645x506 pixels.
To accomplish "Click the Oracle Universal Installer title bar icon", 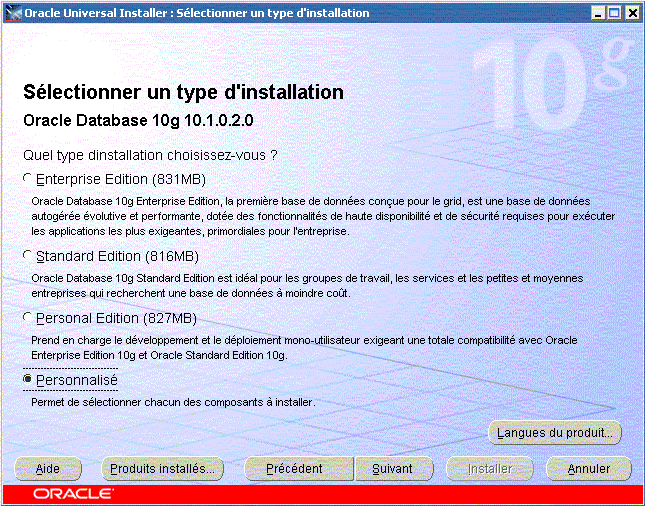I will (x=12, y=13).
